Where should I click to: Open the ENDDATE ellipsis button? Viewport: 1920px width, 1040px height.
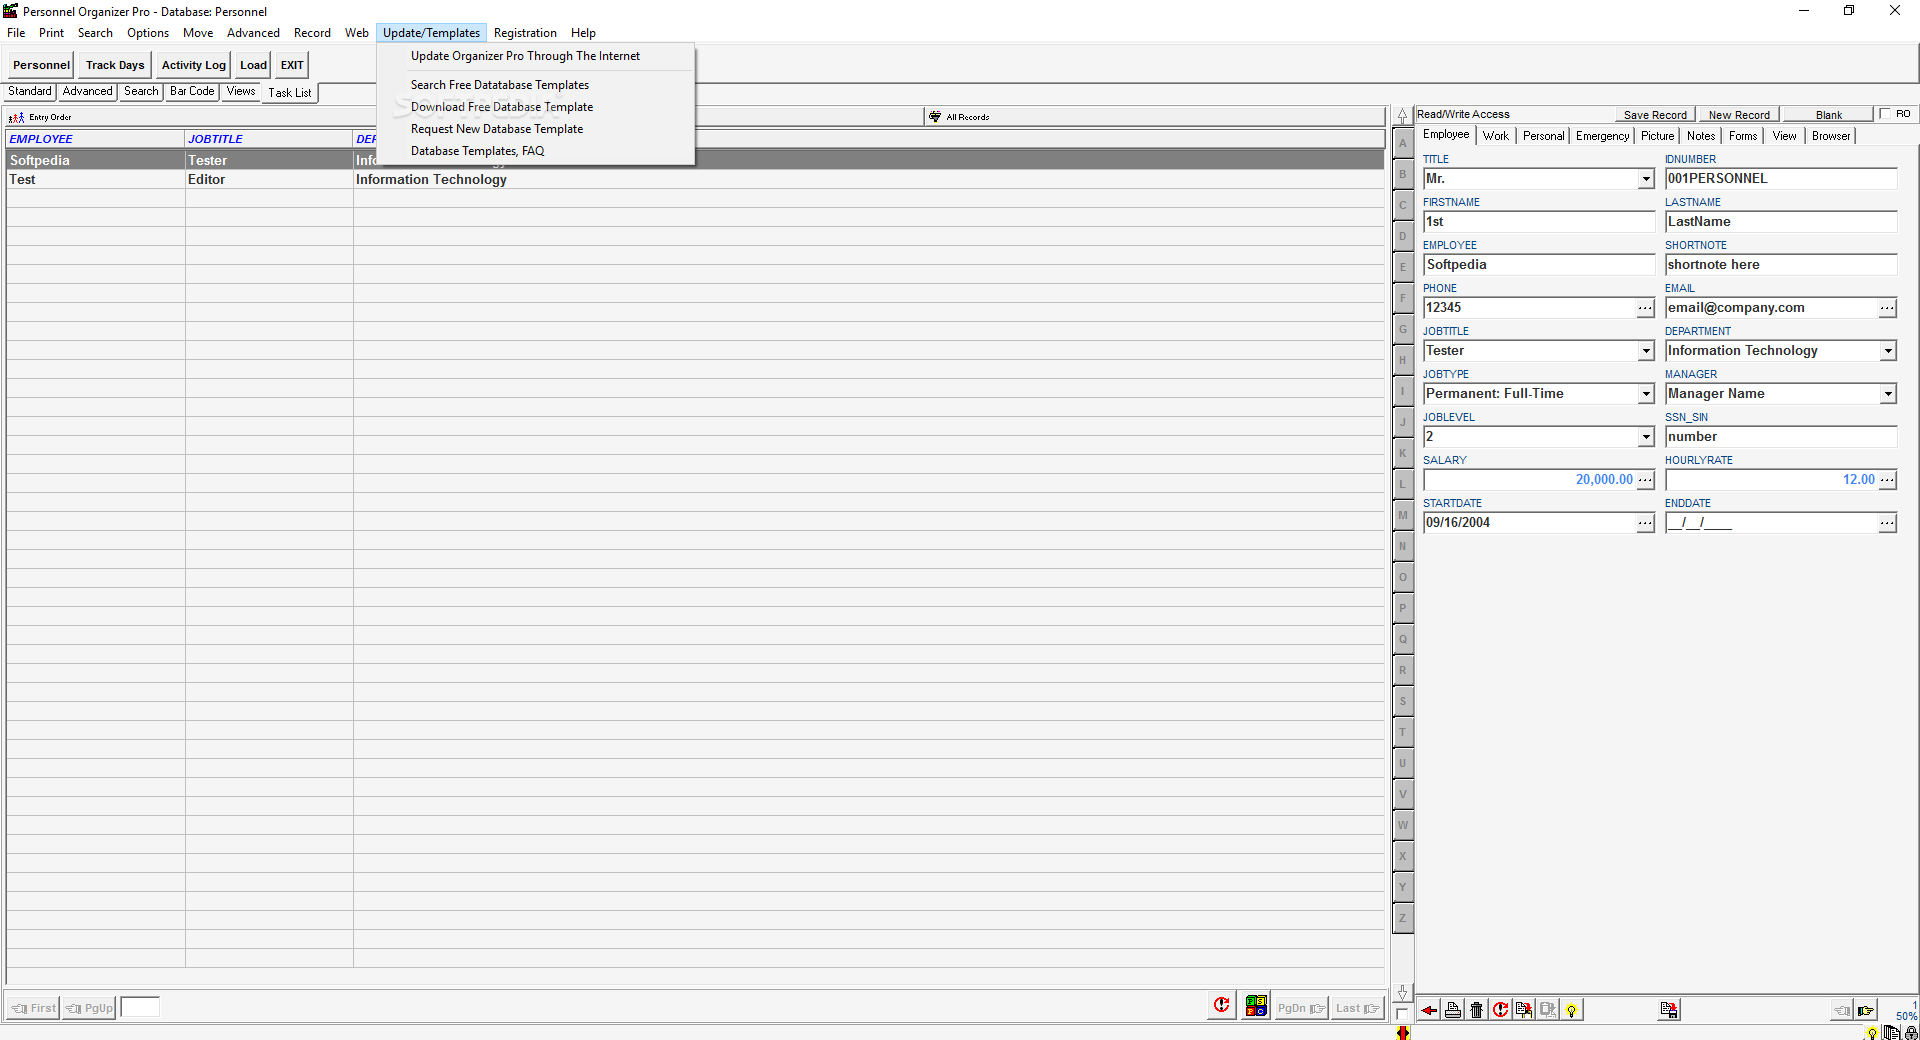coord(1887,523)
